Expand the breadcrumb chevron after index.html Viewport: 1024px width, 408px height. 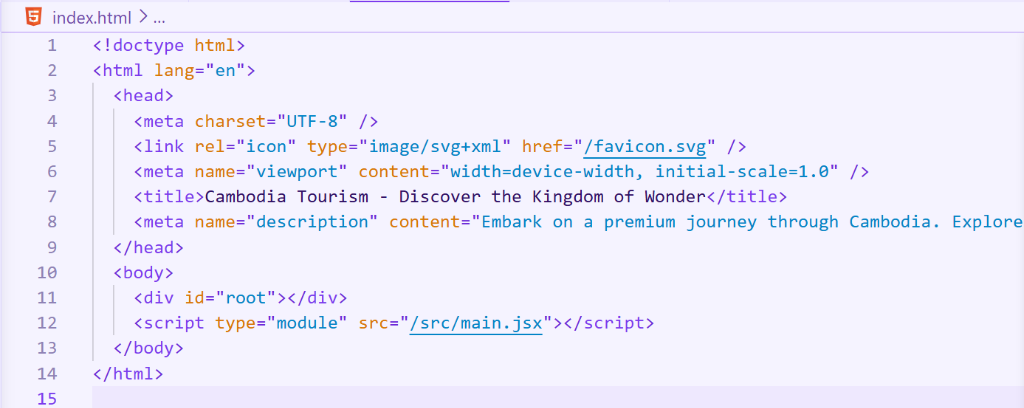click(142, 18)
